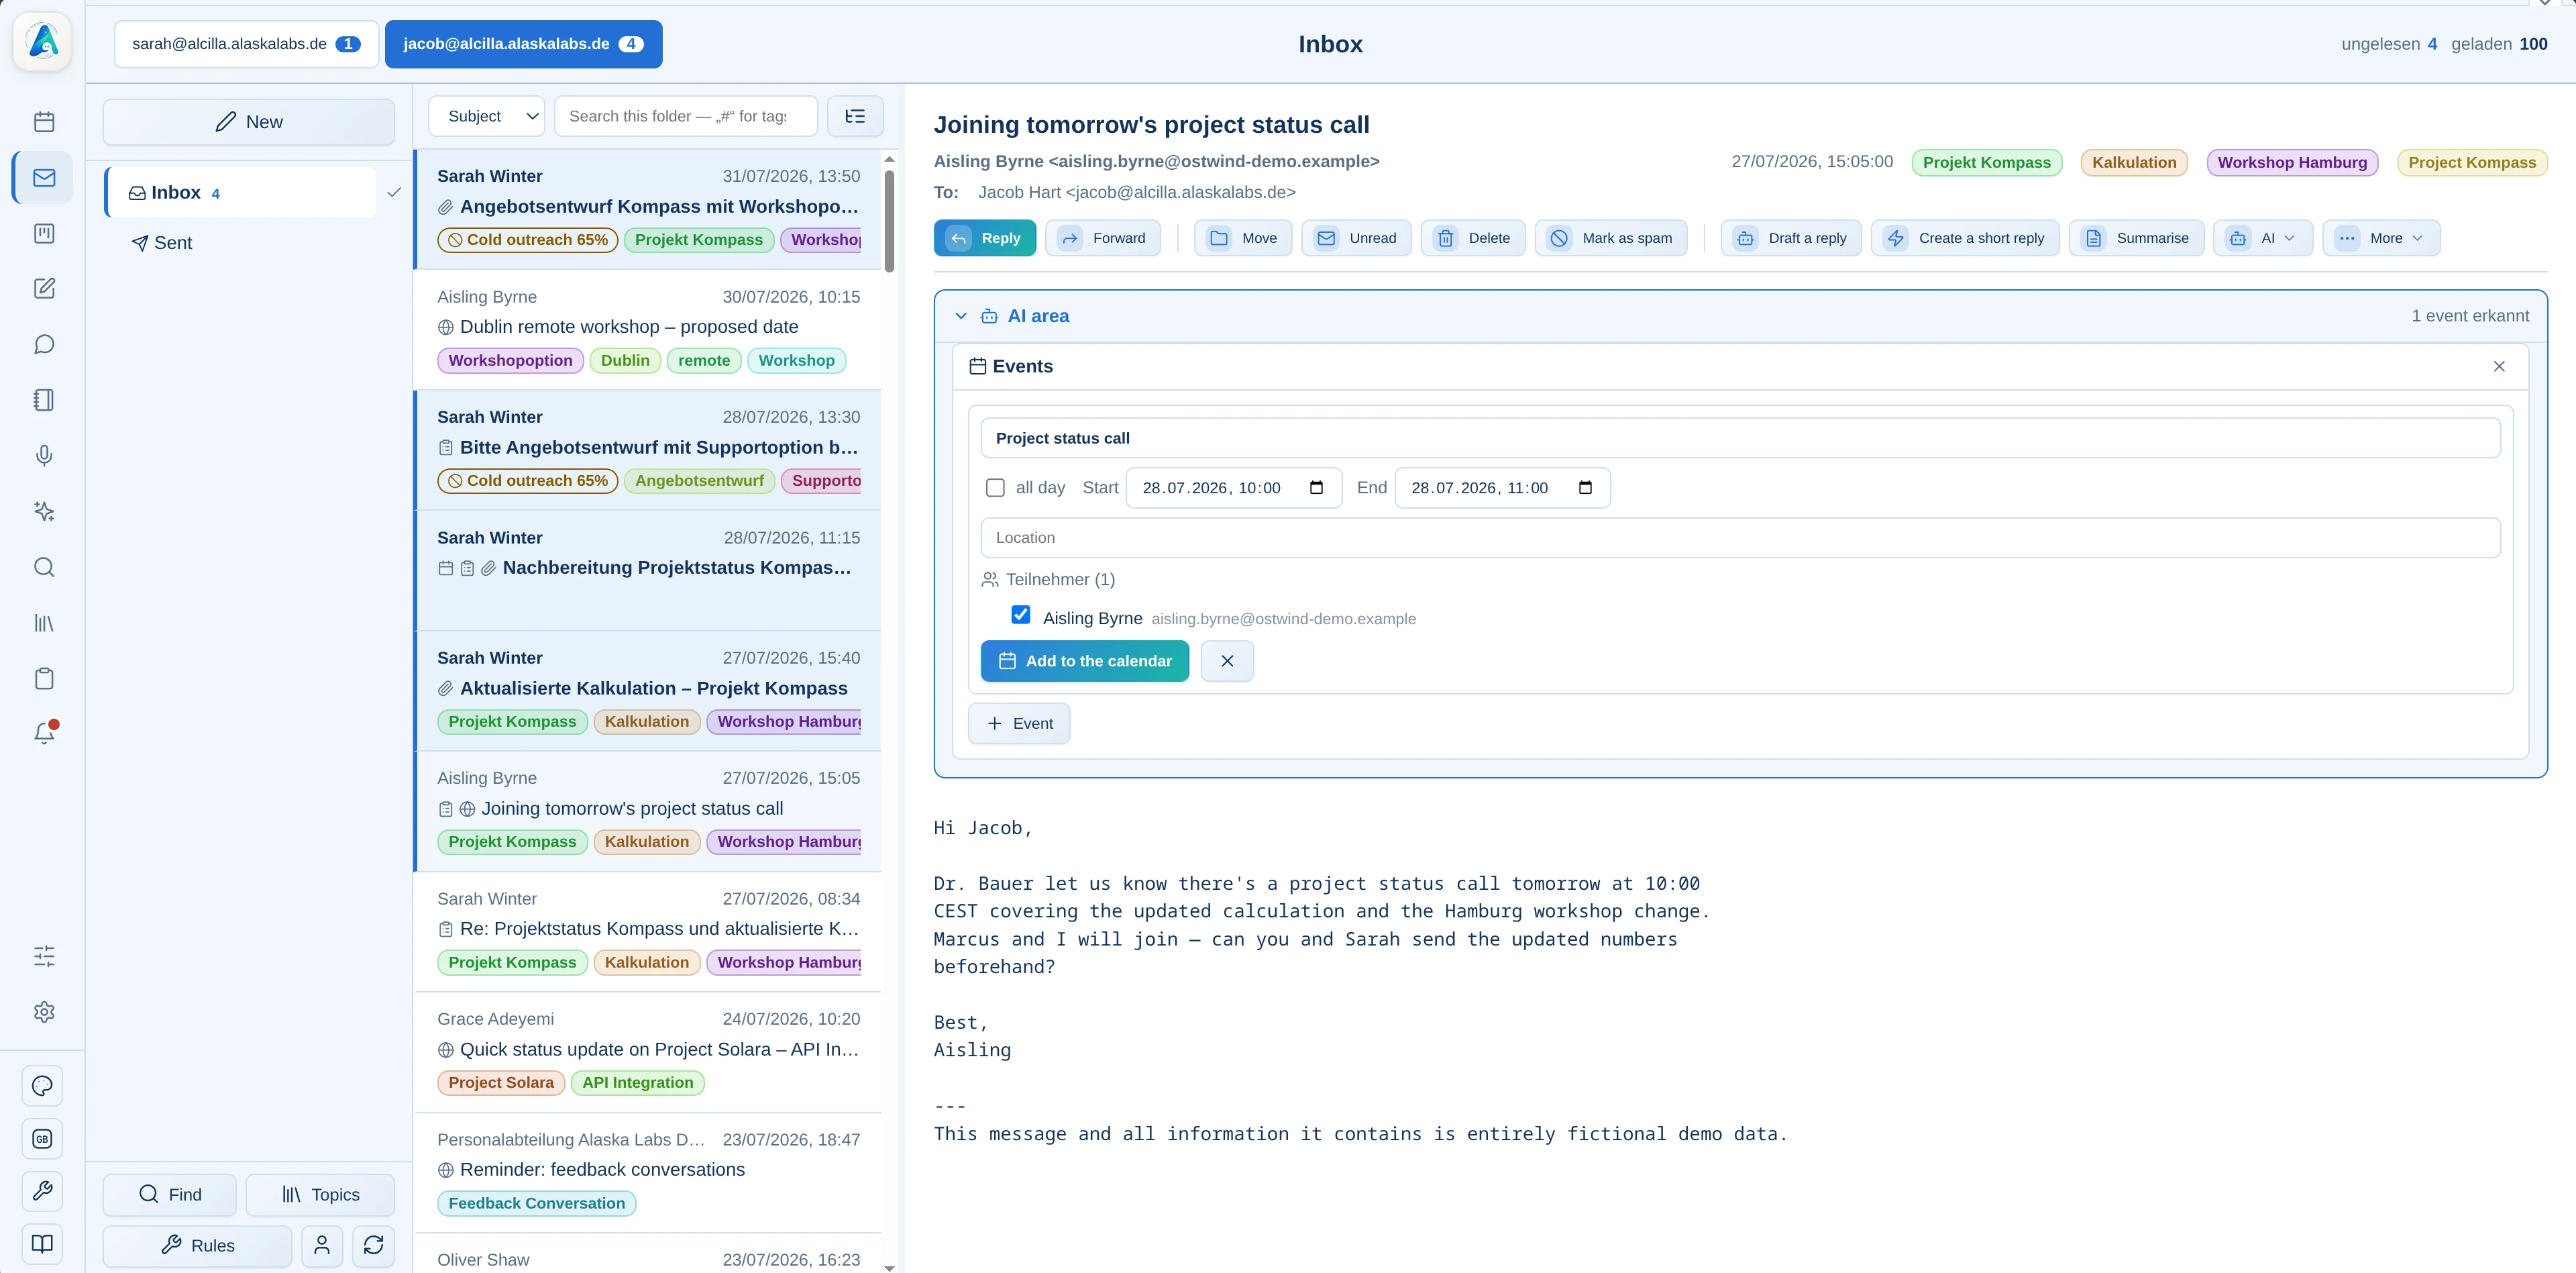Click the GB language icon
The width and height of the screenshot is (2576, 1273).
[x=42, y=1139]
